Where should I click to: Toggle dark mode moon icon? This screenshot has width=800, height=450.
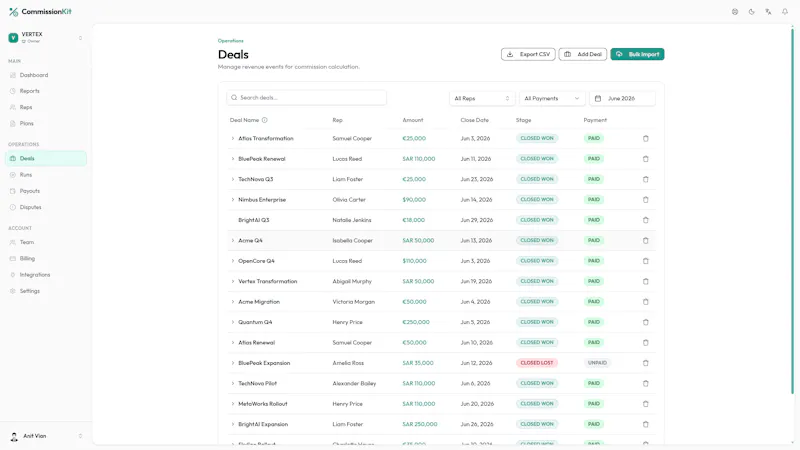click(752, 12)
